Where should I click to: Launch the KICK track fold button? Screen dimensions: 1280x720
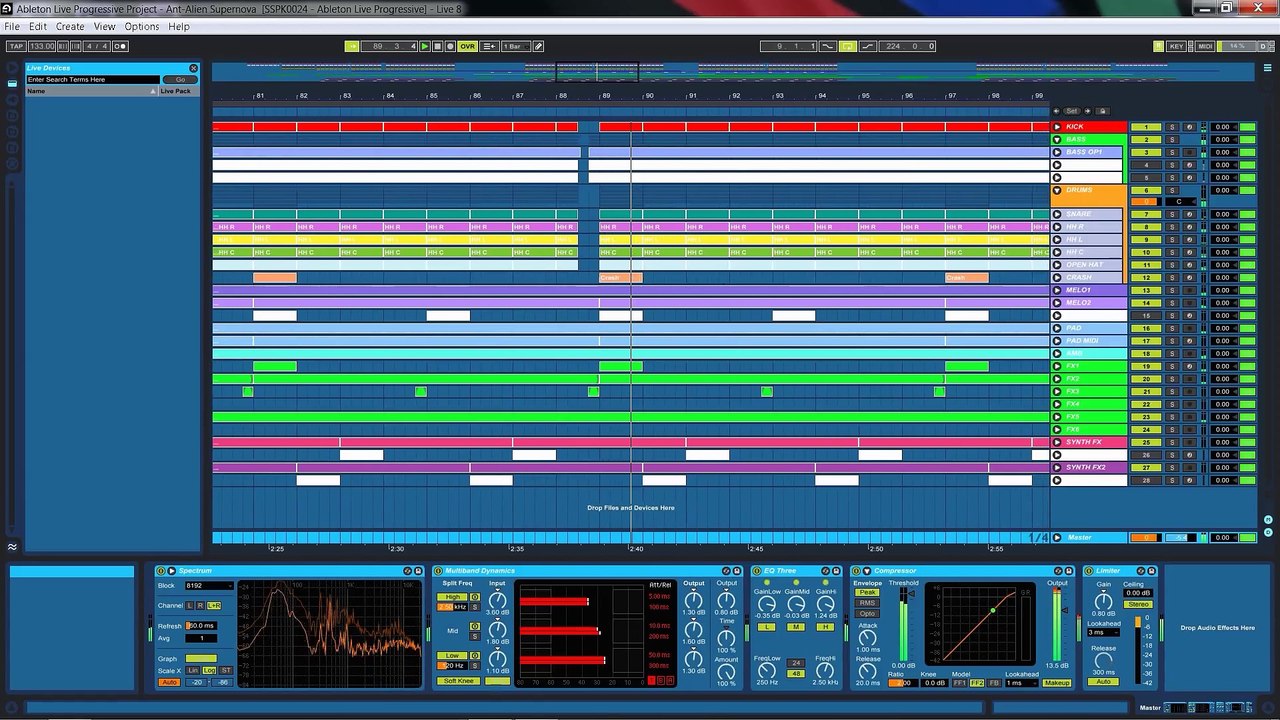1057,127
